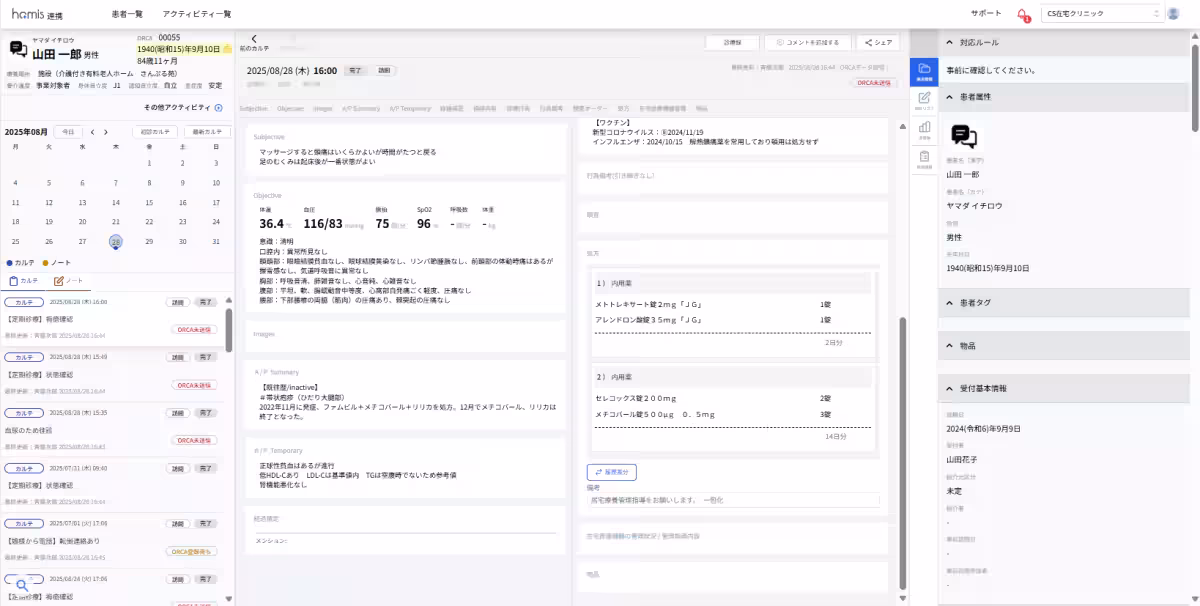Collapse the 対応ルール section

948,43
